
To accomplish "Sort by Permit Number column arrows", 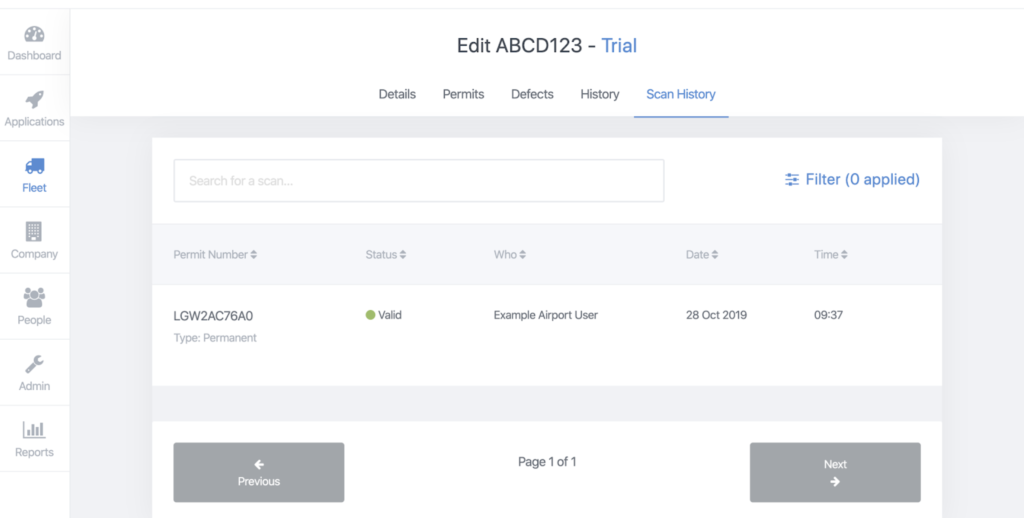I will pyautogui.click(x=253, y=255).
